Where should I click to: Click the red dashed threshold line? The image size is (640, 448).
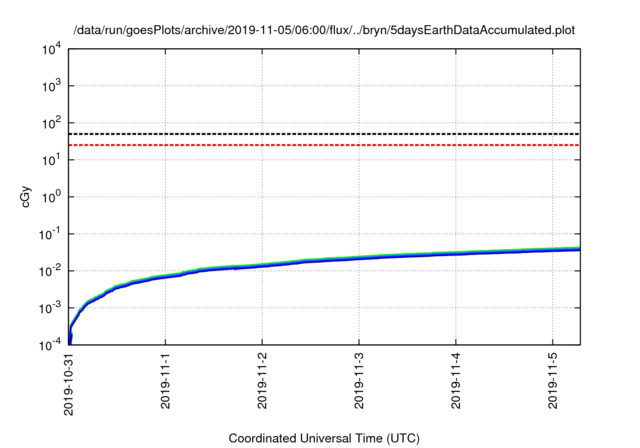[x=324, y=145]
